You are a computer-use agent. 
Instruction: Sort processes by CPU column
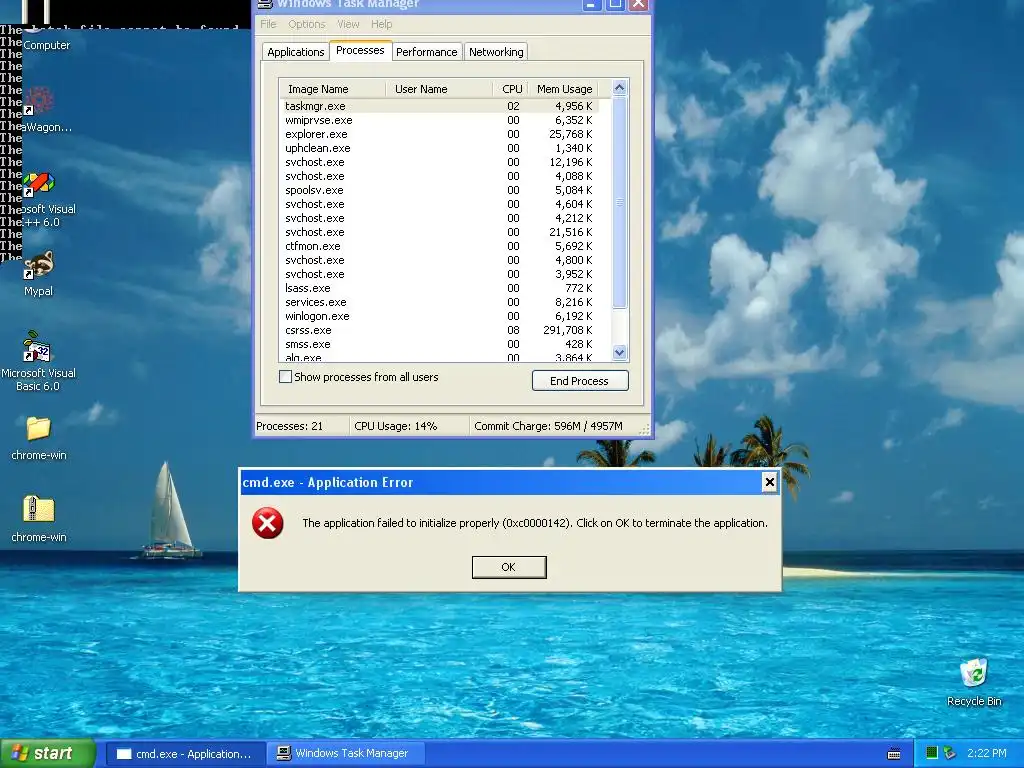[x=510, y=89]
